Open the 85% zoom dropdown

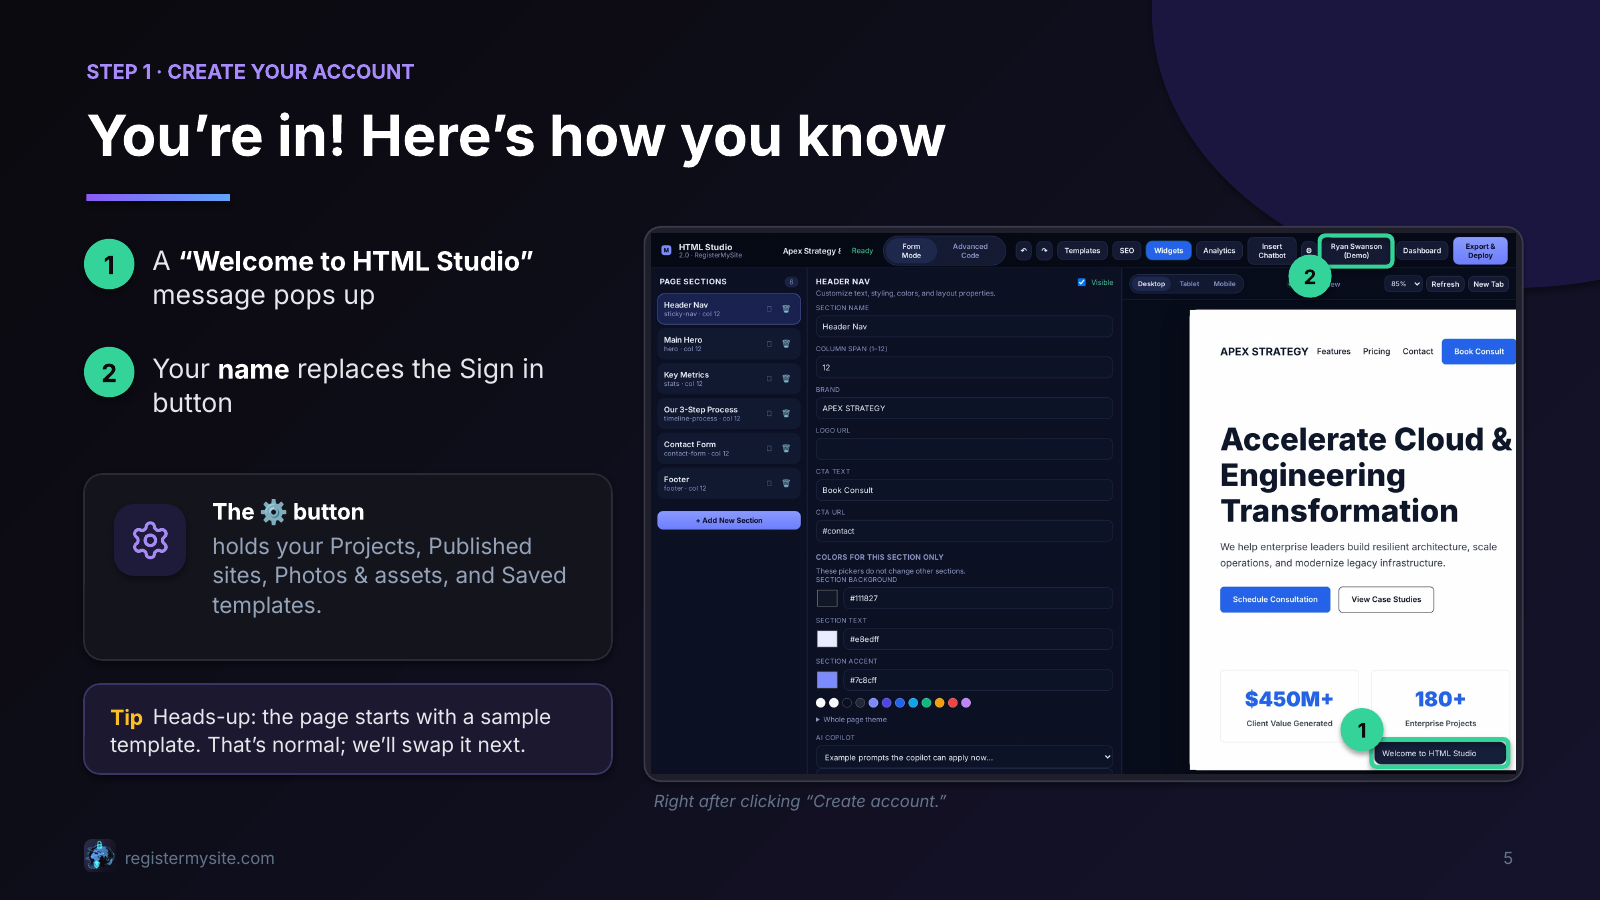[x=1404, y=284]
